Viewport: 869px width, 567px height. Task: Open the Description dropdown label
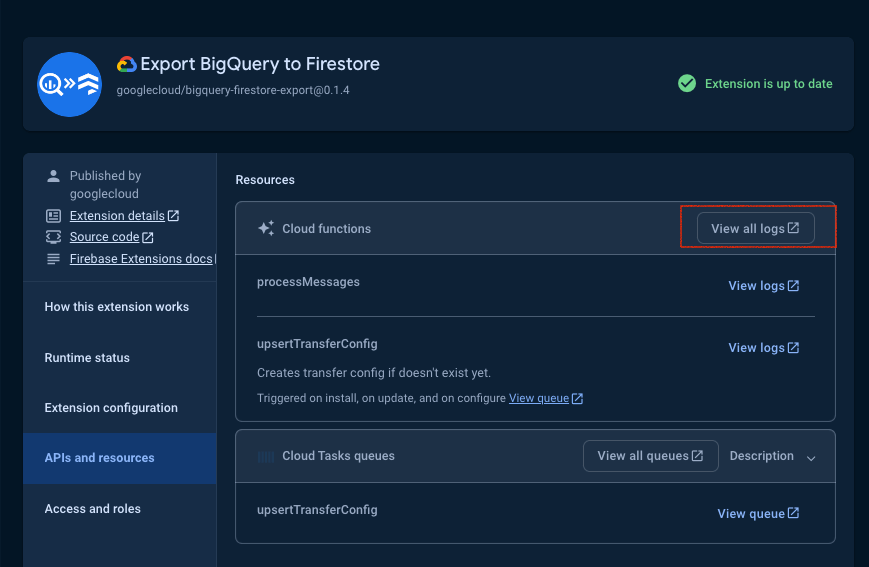pos(761,456)
